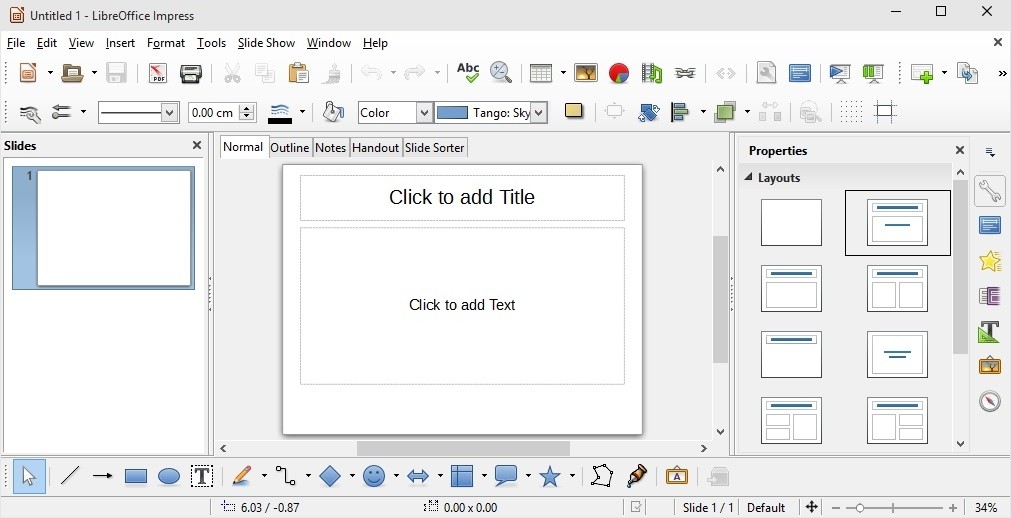Adjust the zoom slider in status bar

click(860, 508)
